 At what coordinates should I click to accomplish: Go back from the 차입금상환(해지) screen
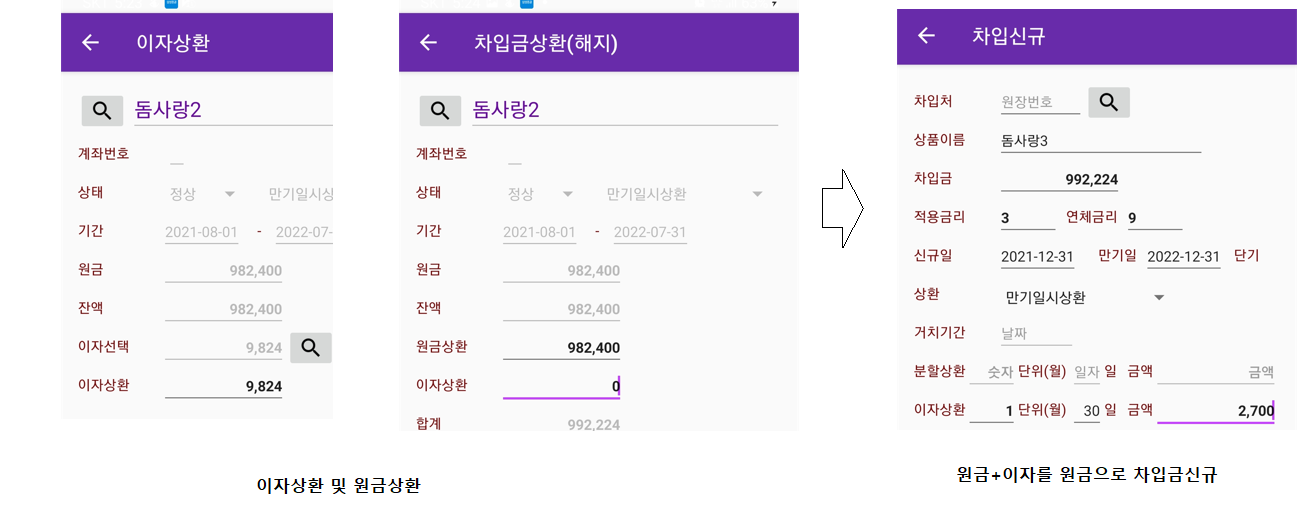(x=429, y=42)
